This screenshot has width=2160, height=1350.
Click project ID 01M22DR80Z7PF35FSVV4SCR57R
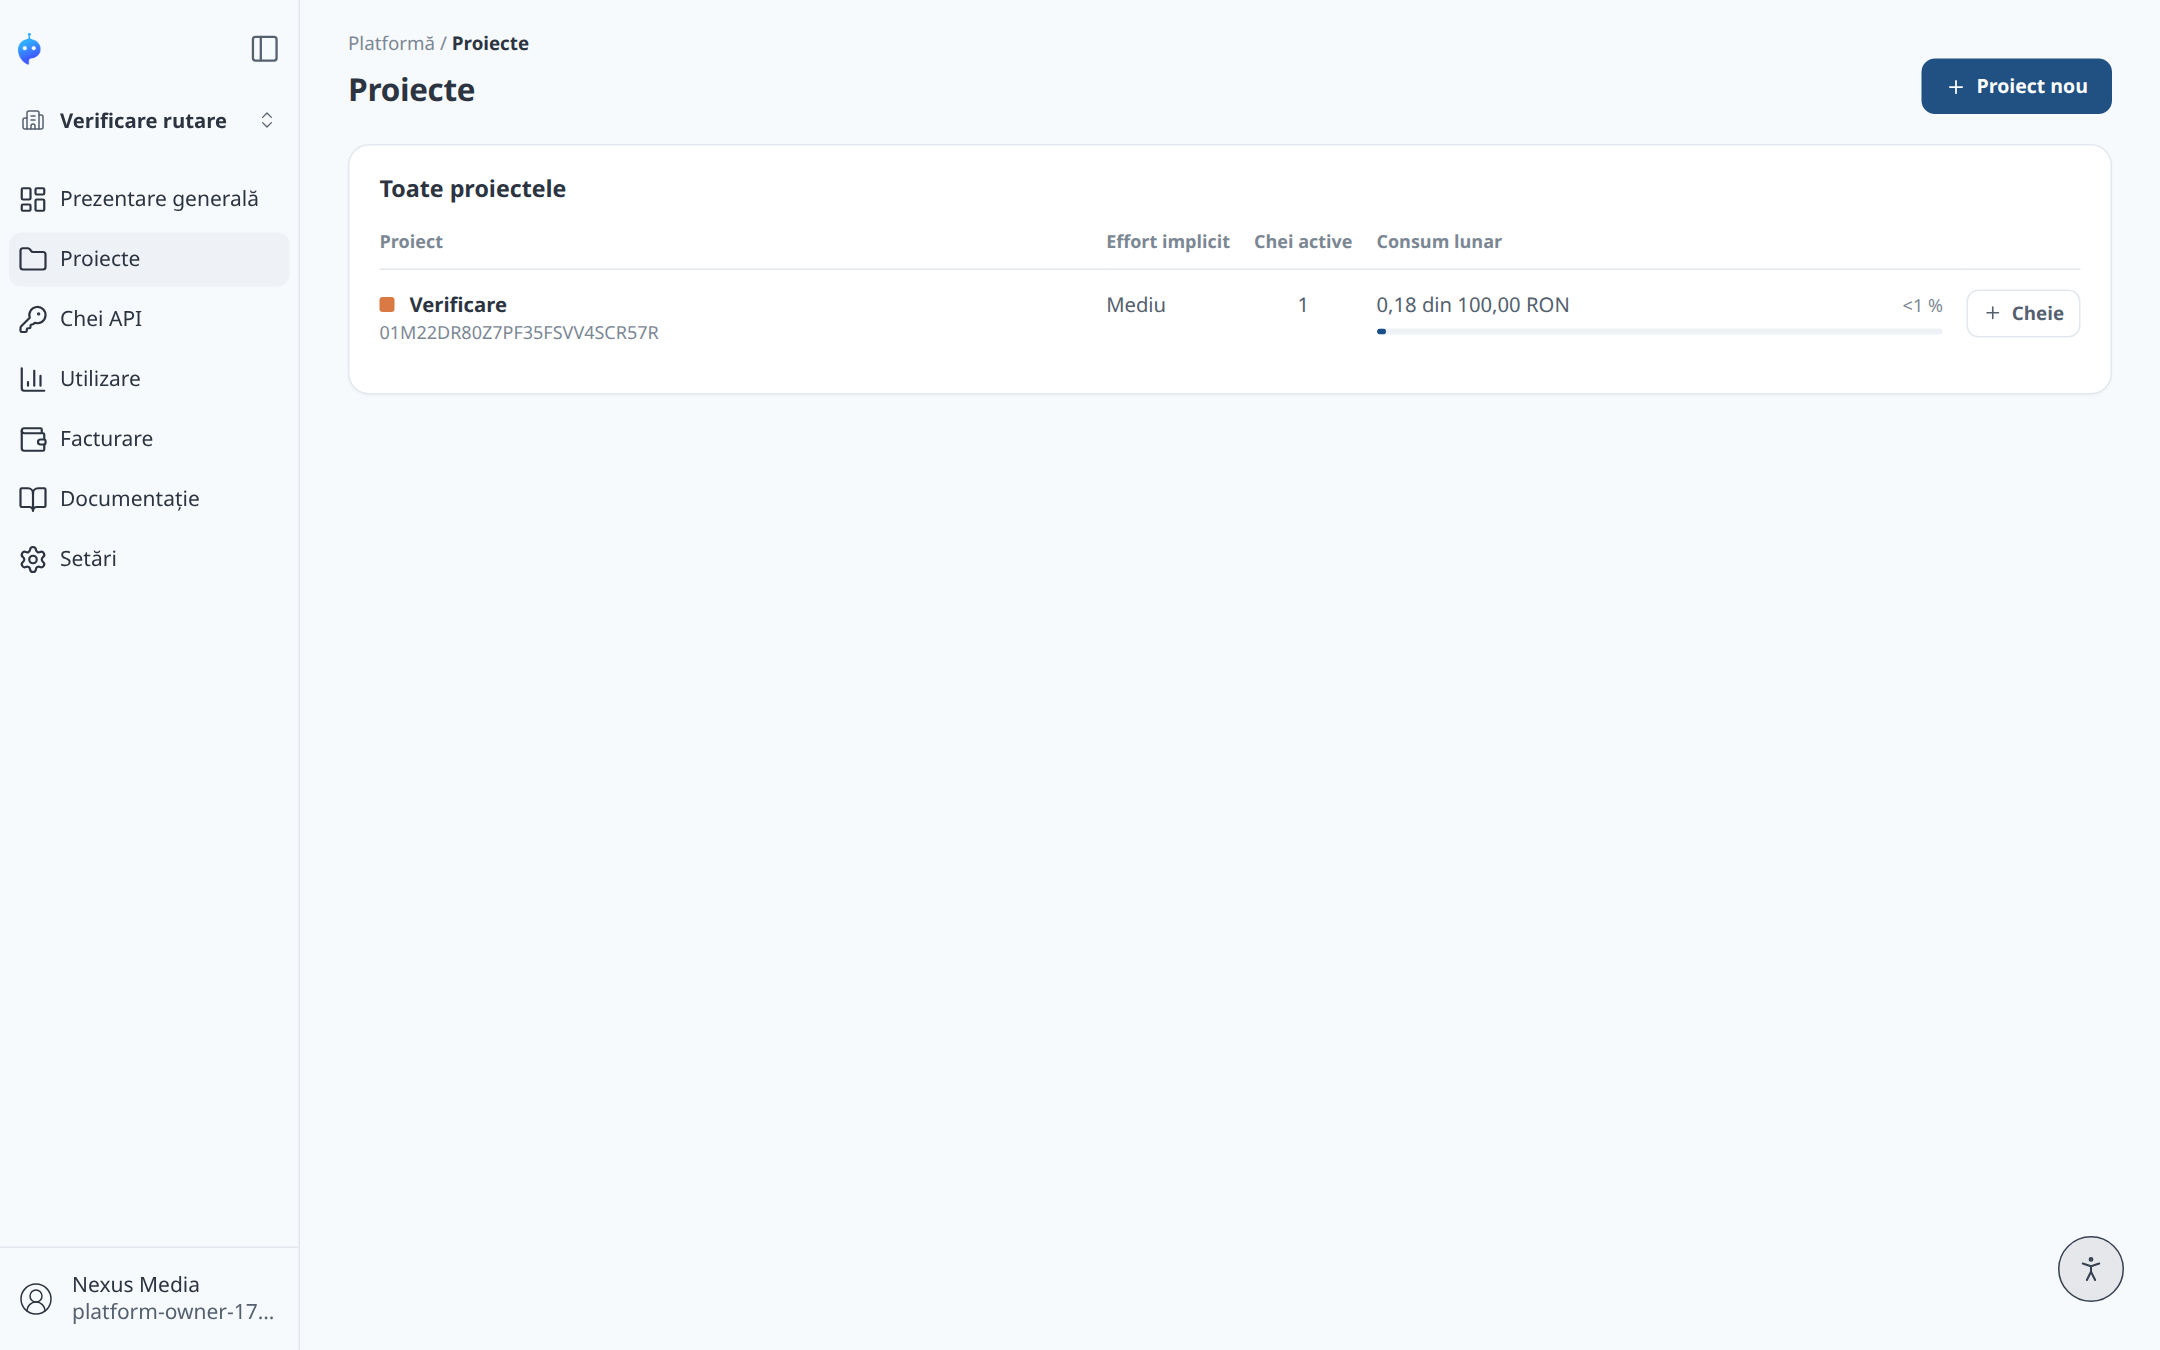coord(519,332)
